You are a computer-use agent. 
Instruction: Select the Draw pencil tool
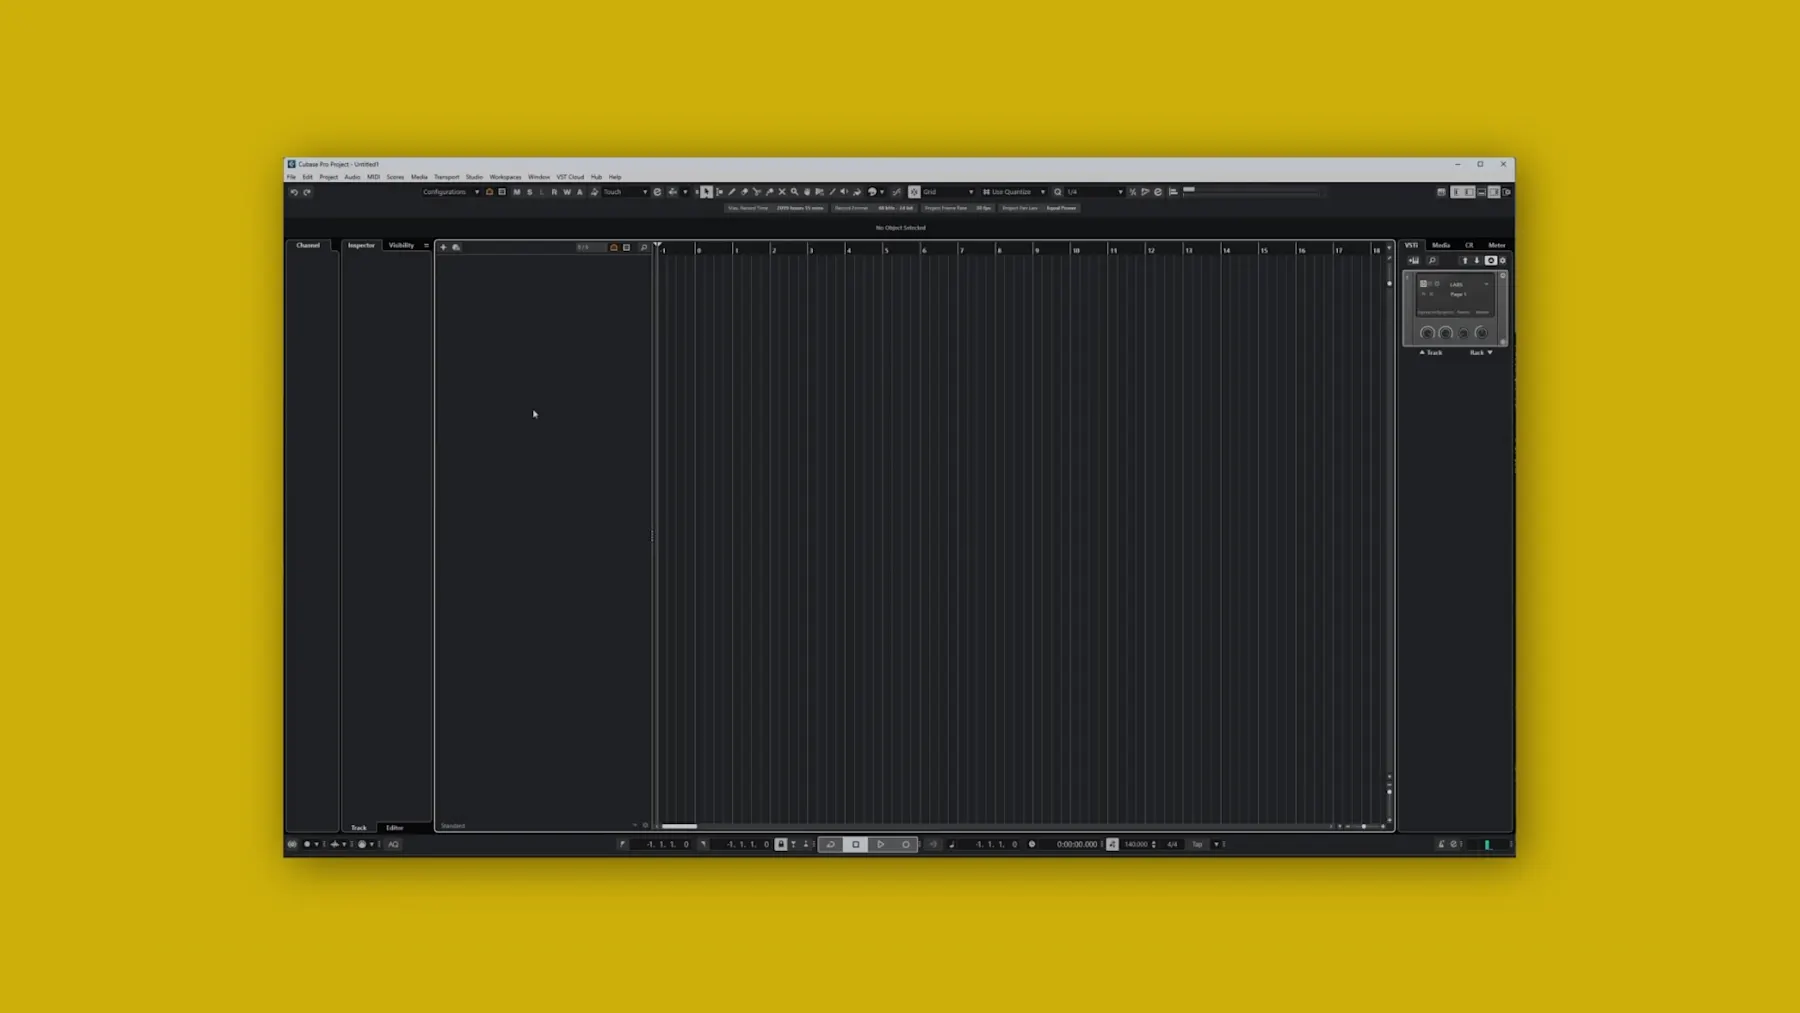(731, 192)
